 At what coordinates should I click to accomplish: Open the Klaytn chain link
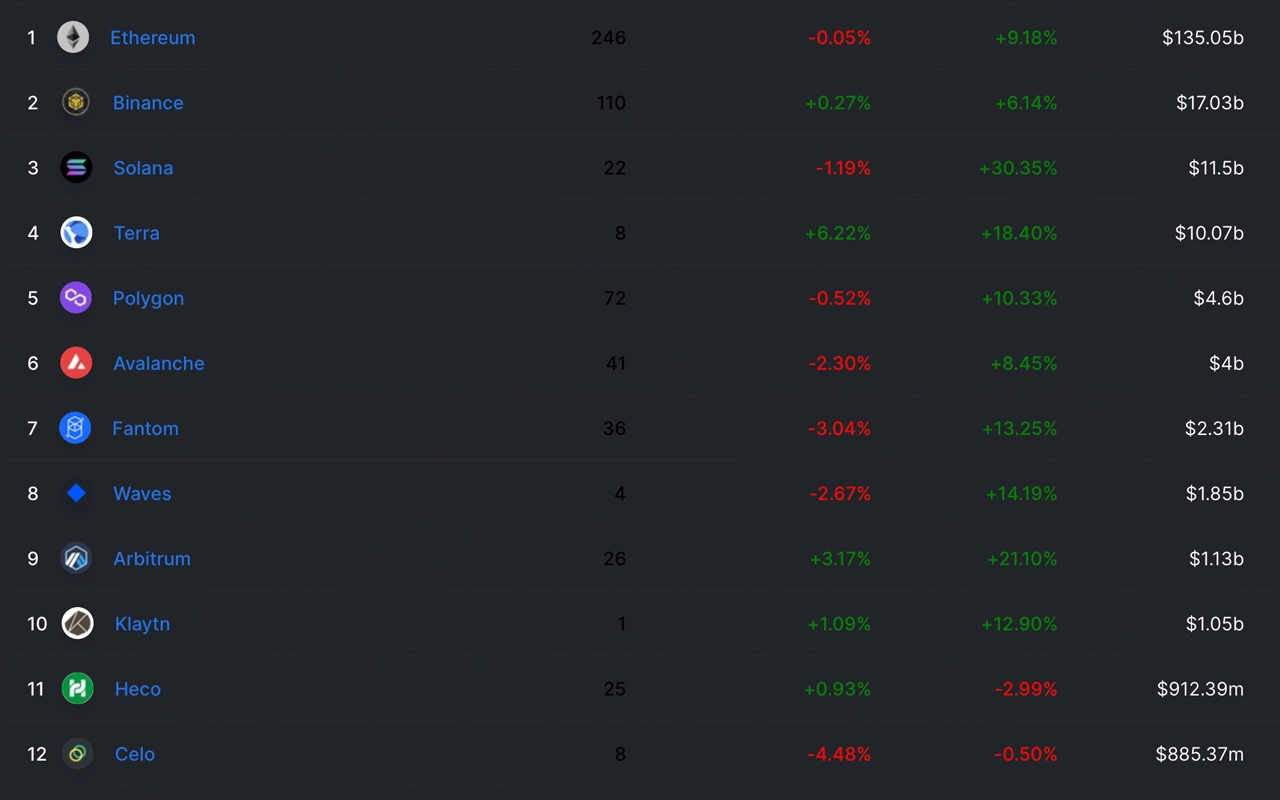coord(142,624)
